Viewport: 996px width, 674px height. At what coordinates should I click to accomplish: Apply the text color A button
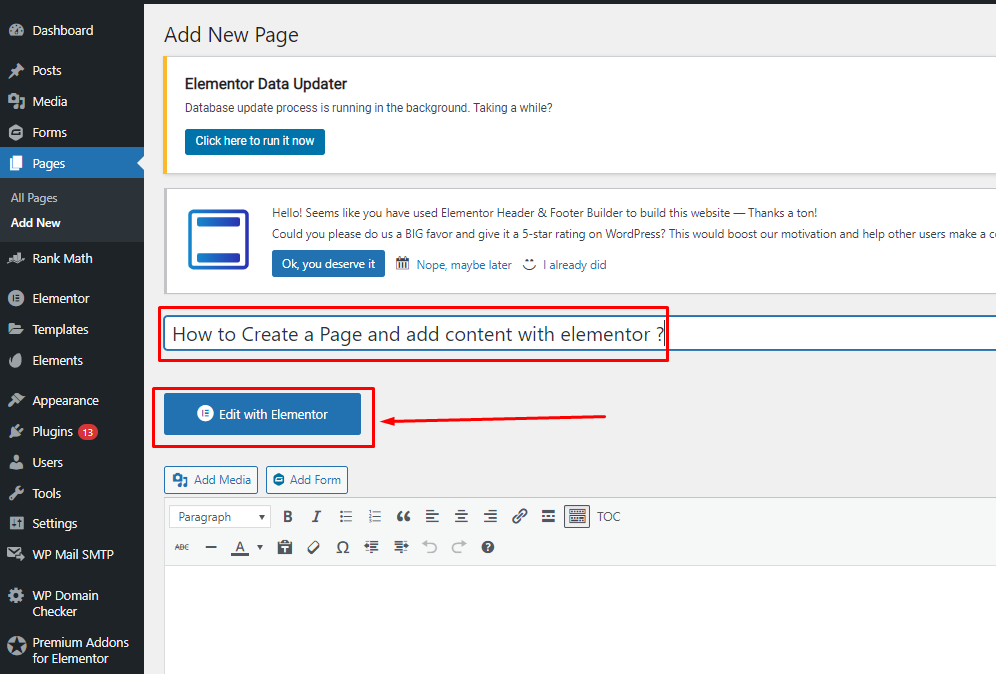pyautogui.click(x=239, y=547)
